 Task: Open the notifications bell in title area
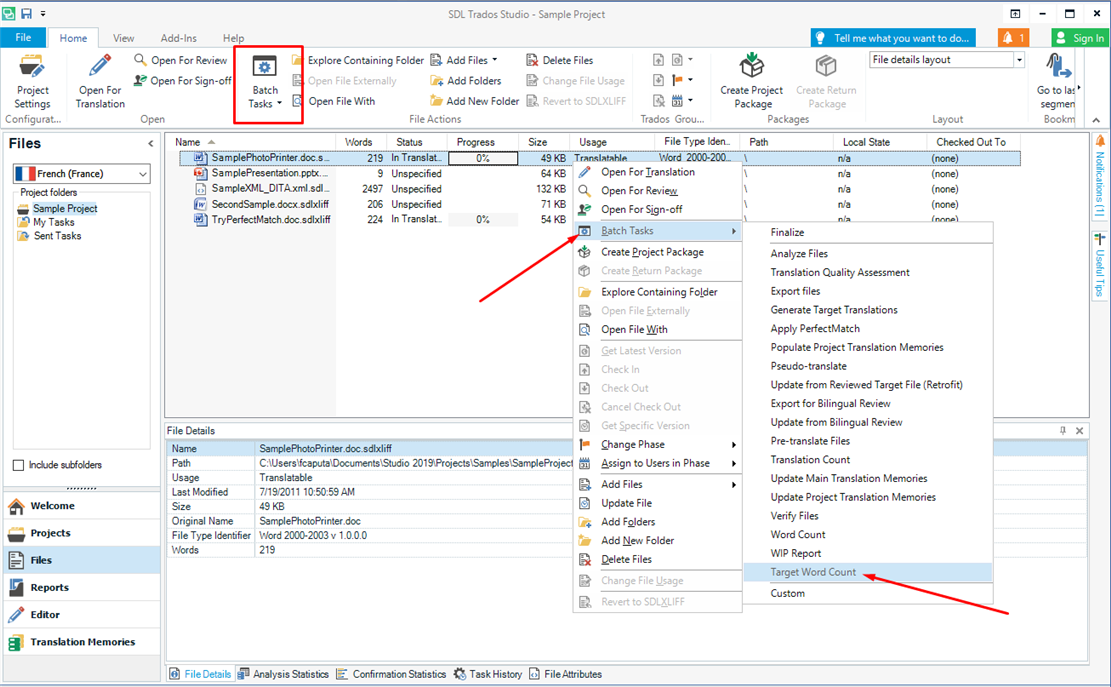(x=1013, y=38)
